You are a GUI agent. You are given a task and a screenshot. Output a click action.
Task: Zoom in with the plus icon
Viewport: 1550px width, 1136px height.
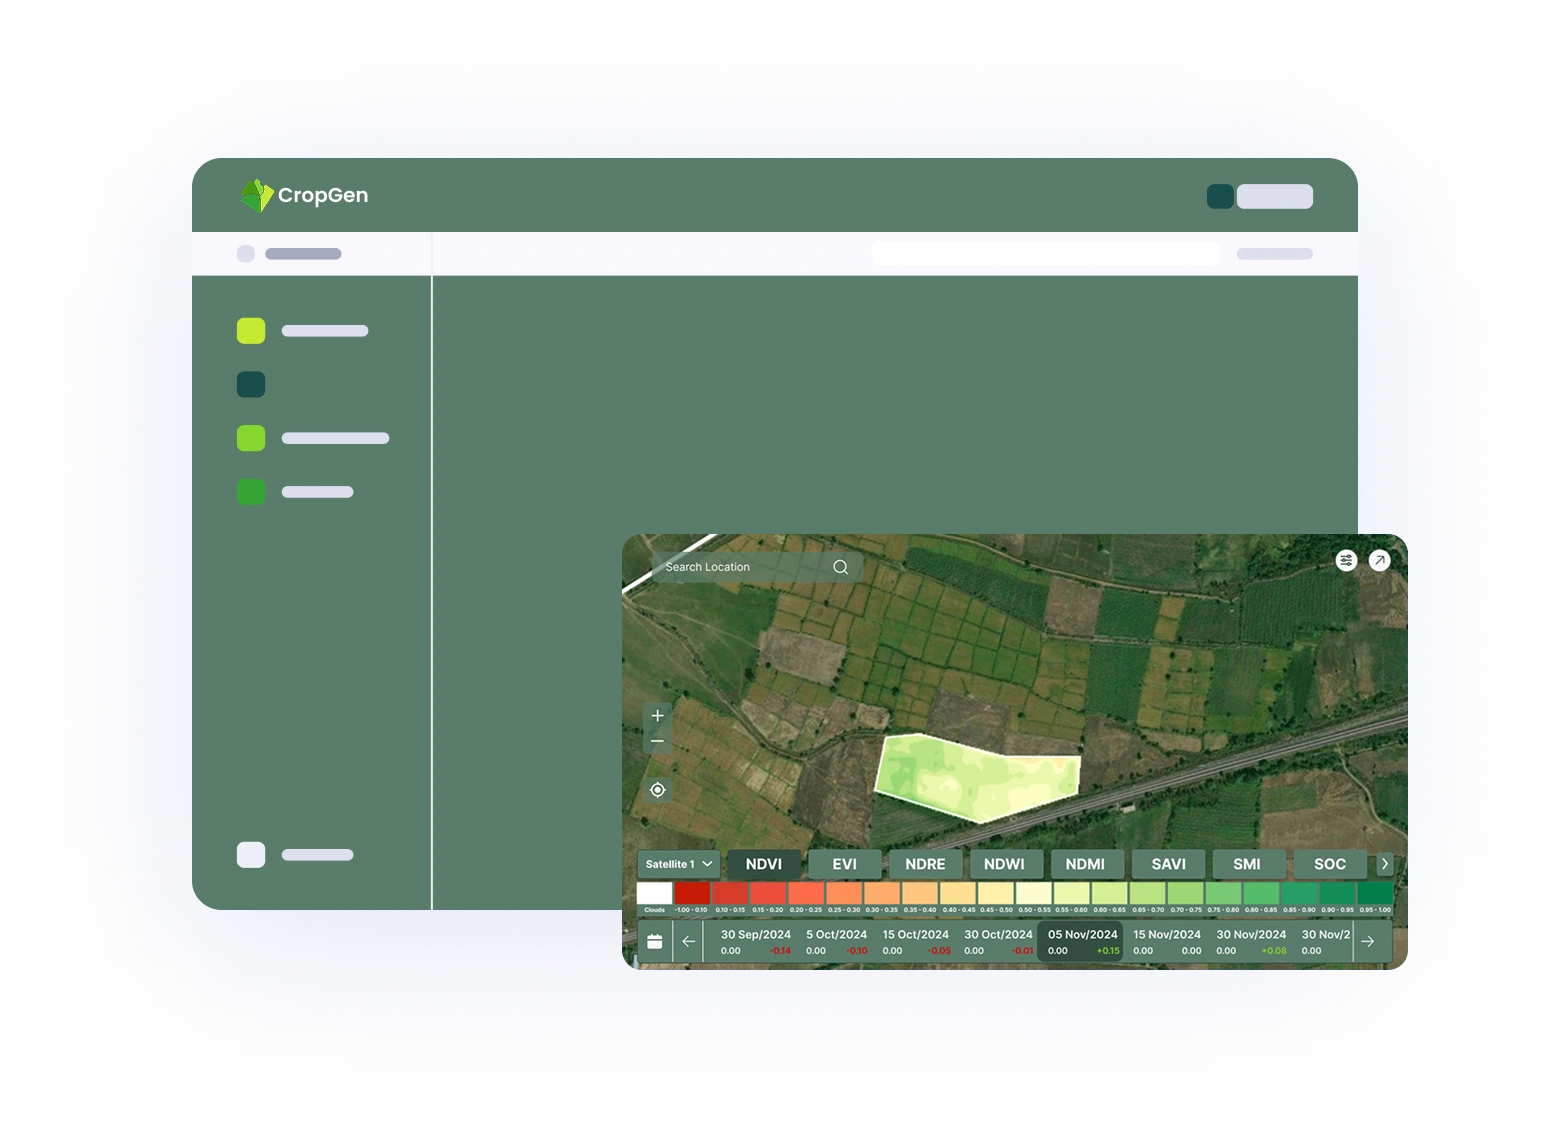click(x=657, y=716)
